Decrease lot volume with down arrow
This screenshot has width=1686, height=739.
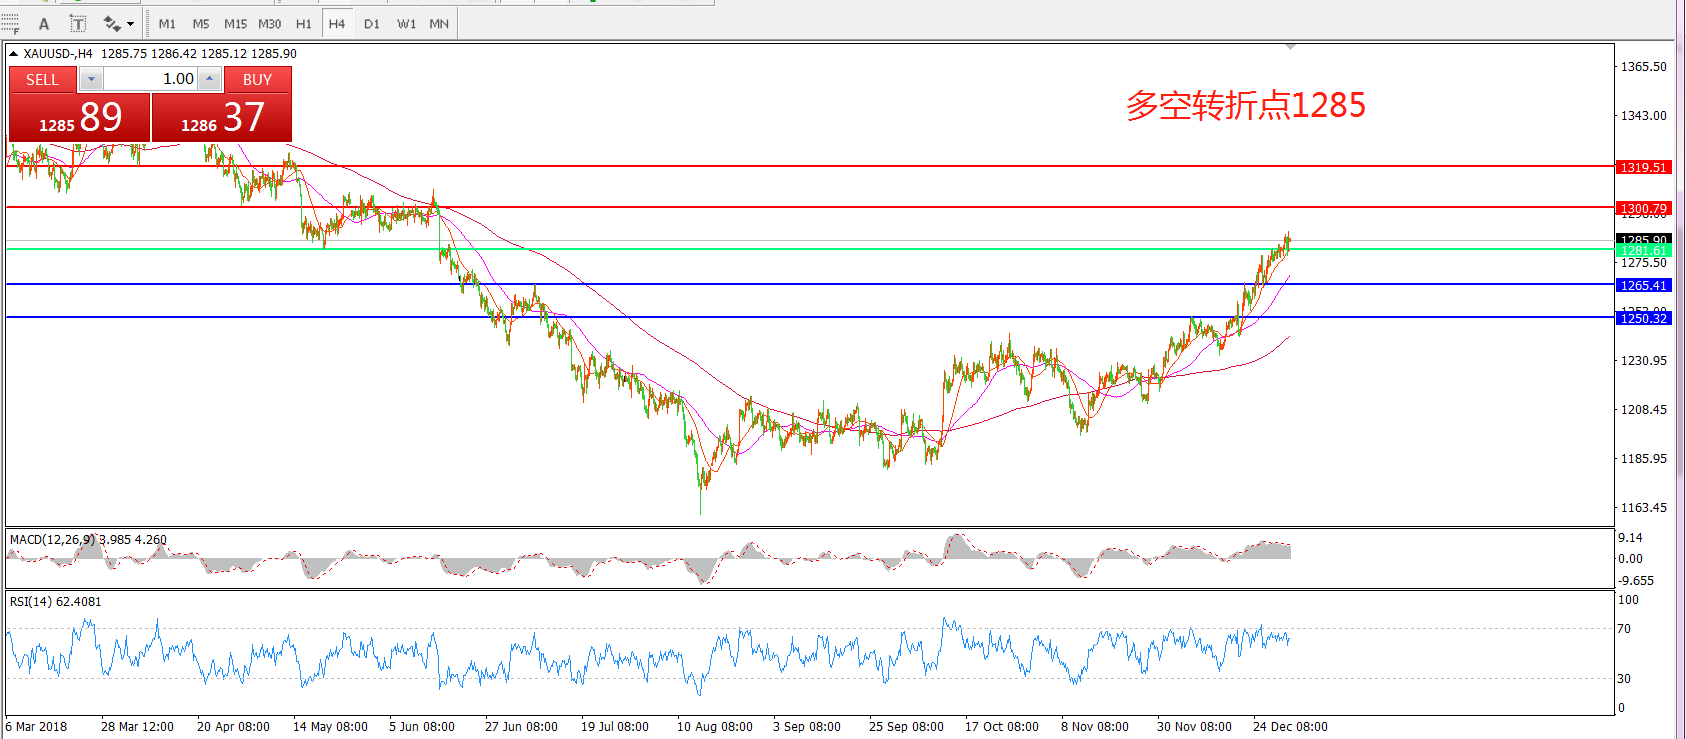(91, 79)
